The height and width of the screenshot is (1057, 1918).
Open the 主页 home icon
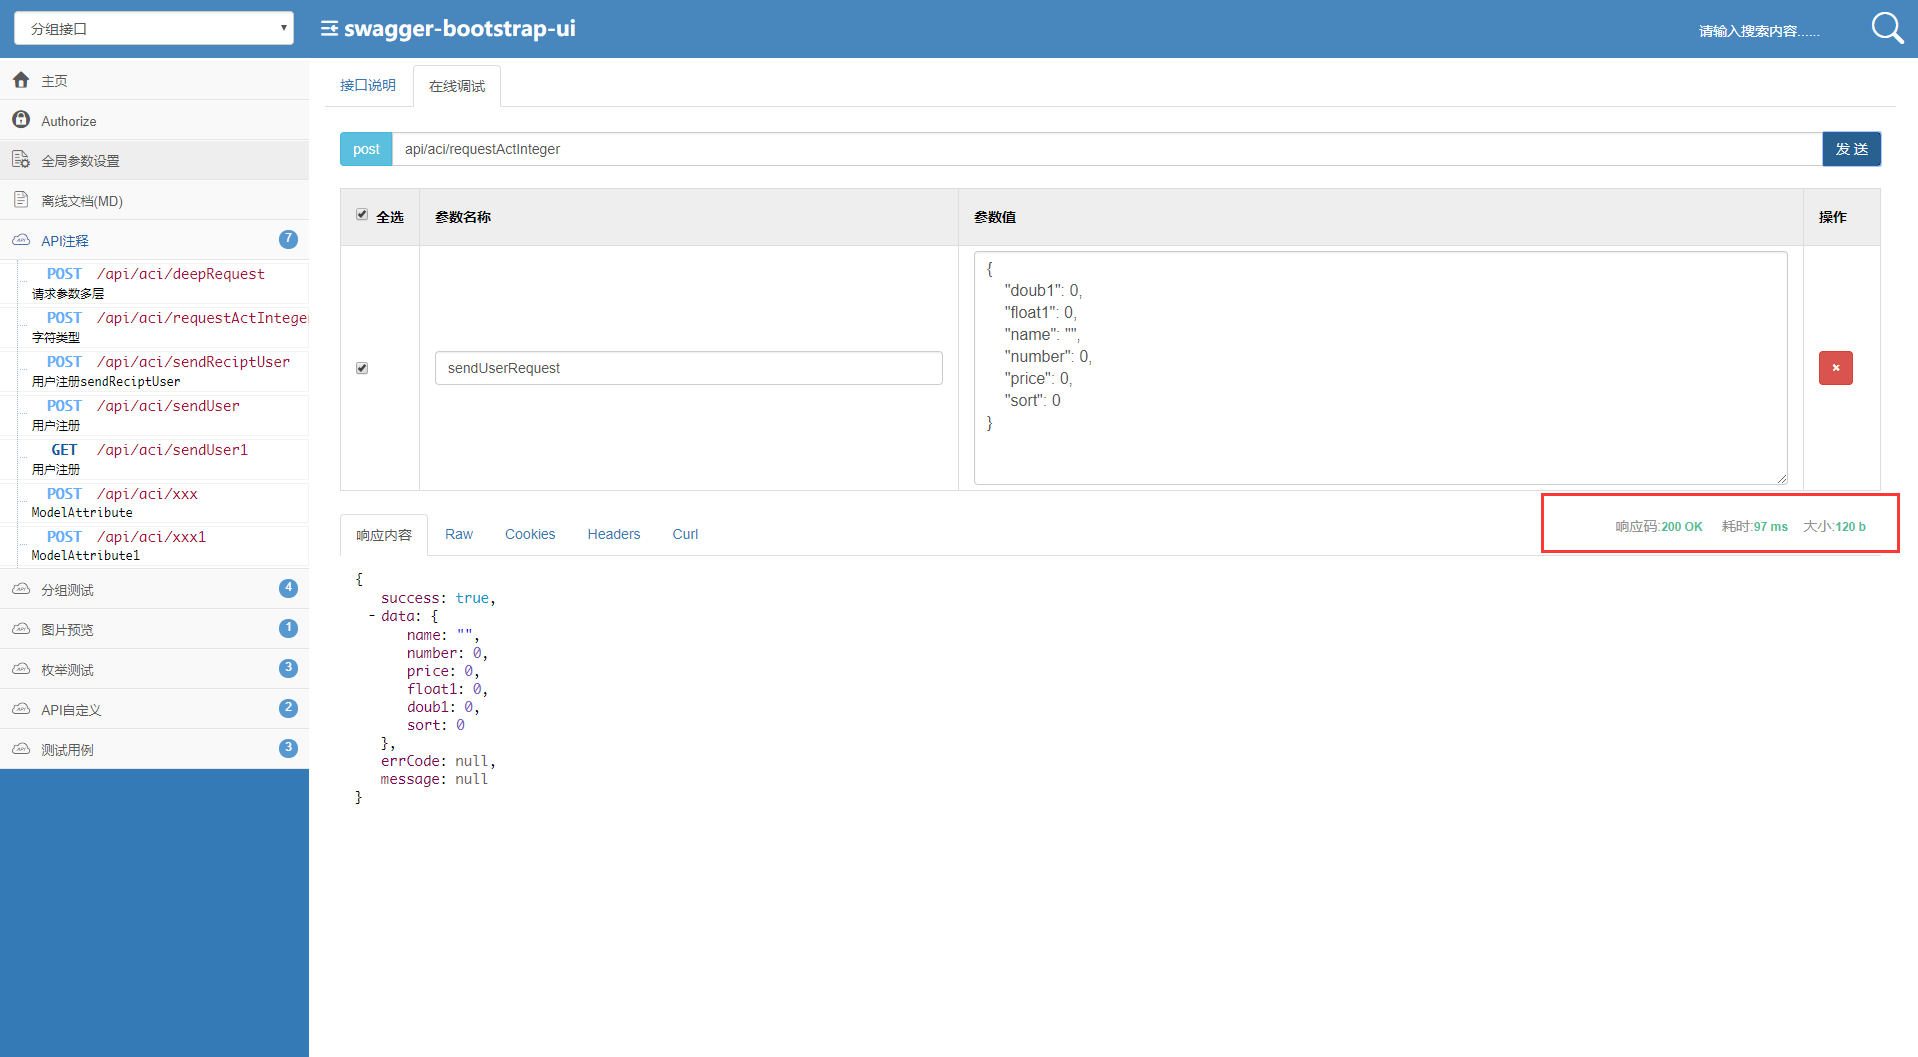point(21,80)
